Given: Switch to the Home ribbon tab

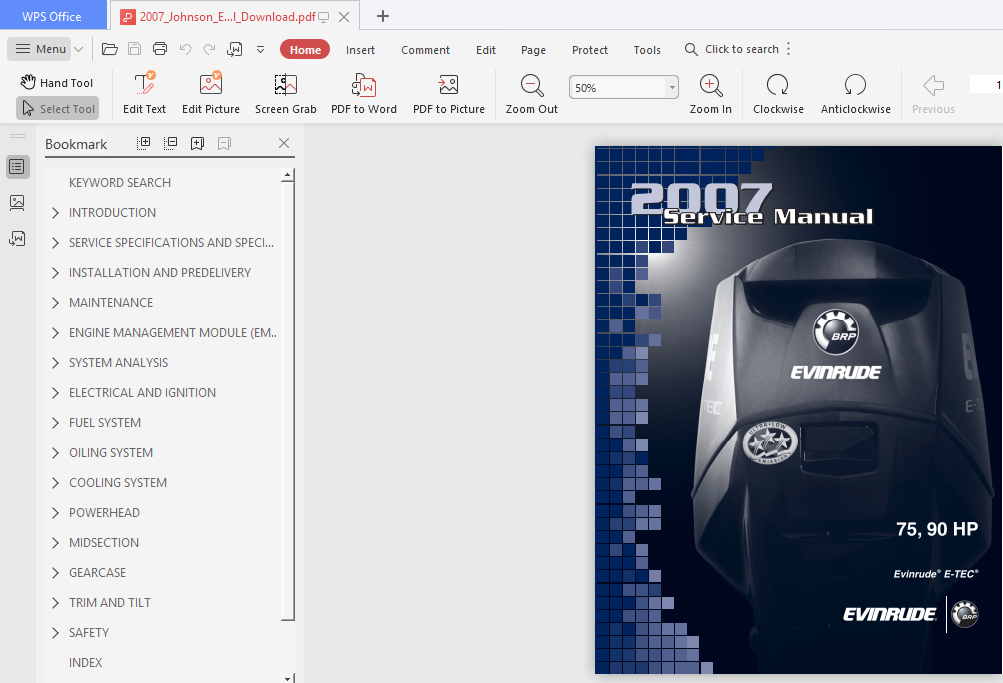Looking at the screenshot, I should pos(305,50).
